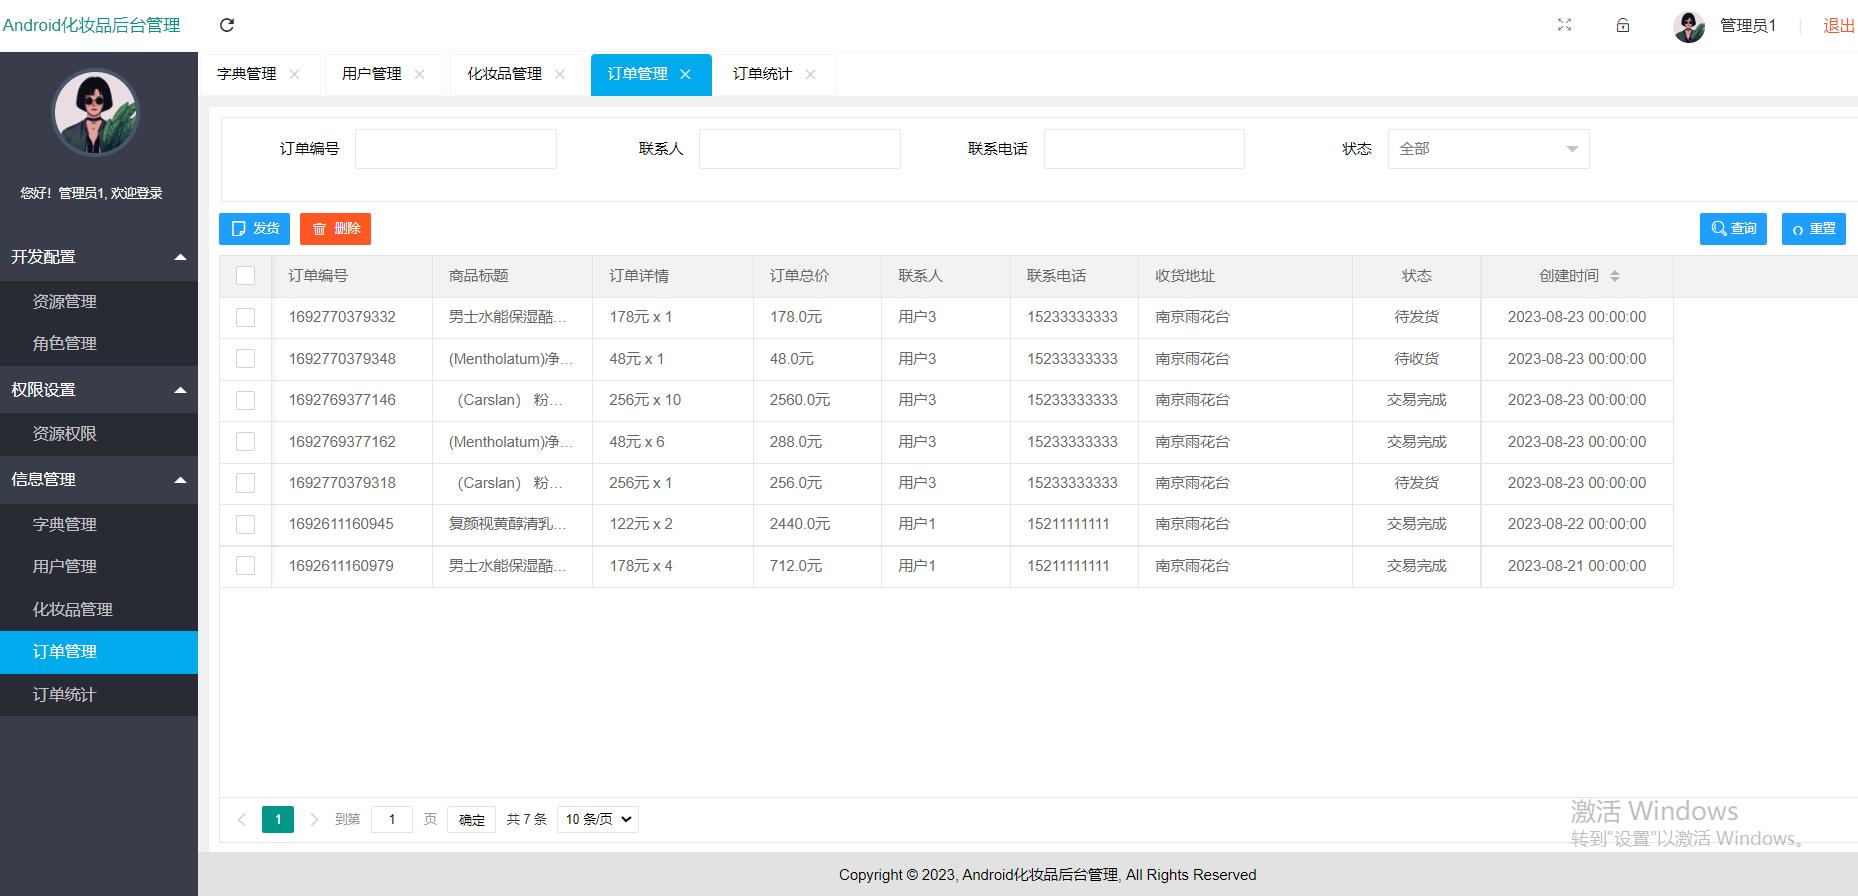Open the 10 条/页 page size dropdown
The image size is (1858, 896).
pyautogui.click(x=598, y=820)
